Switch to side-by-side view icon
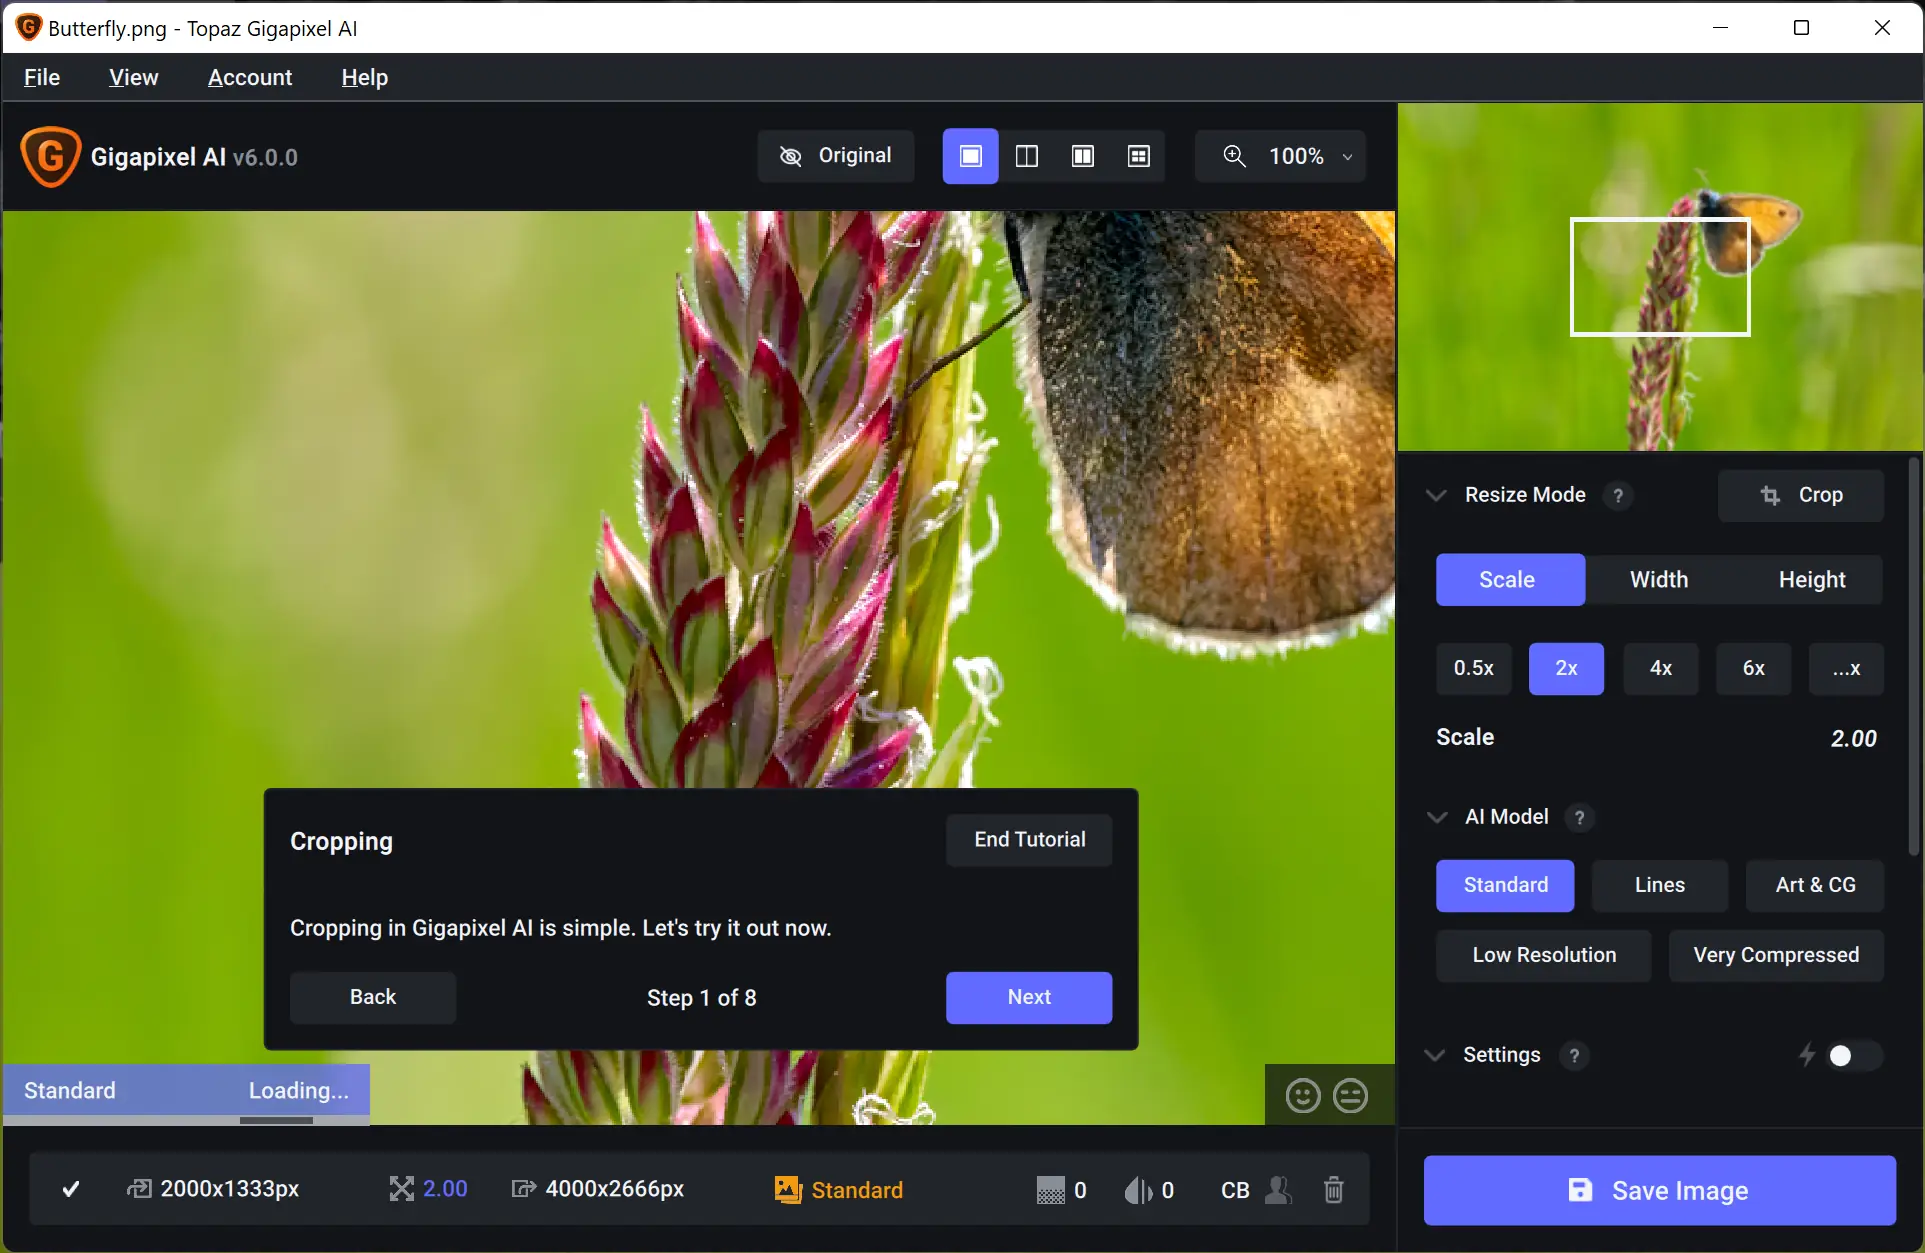Image resolution: width=1925 pixels, height=1253 pixels. tap(1082, 156)
